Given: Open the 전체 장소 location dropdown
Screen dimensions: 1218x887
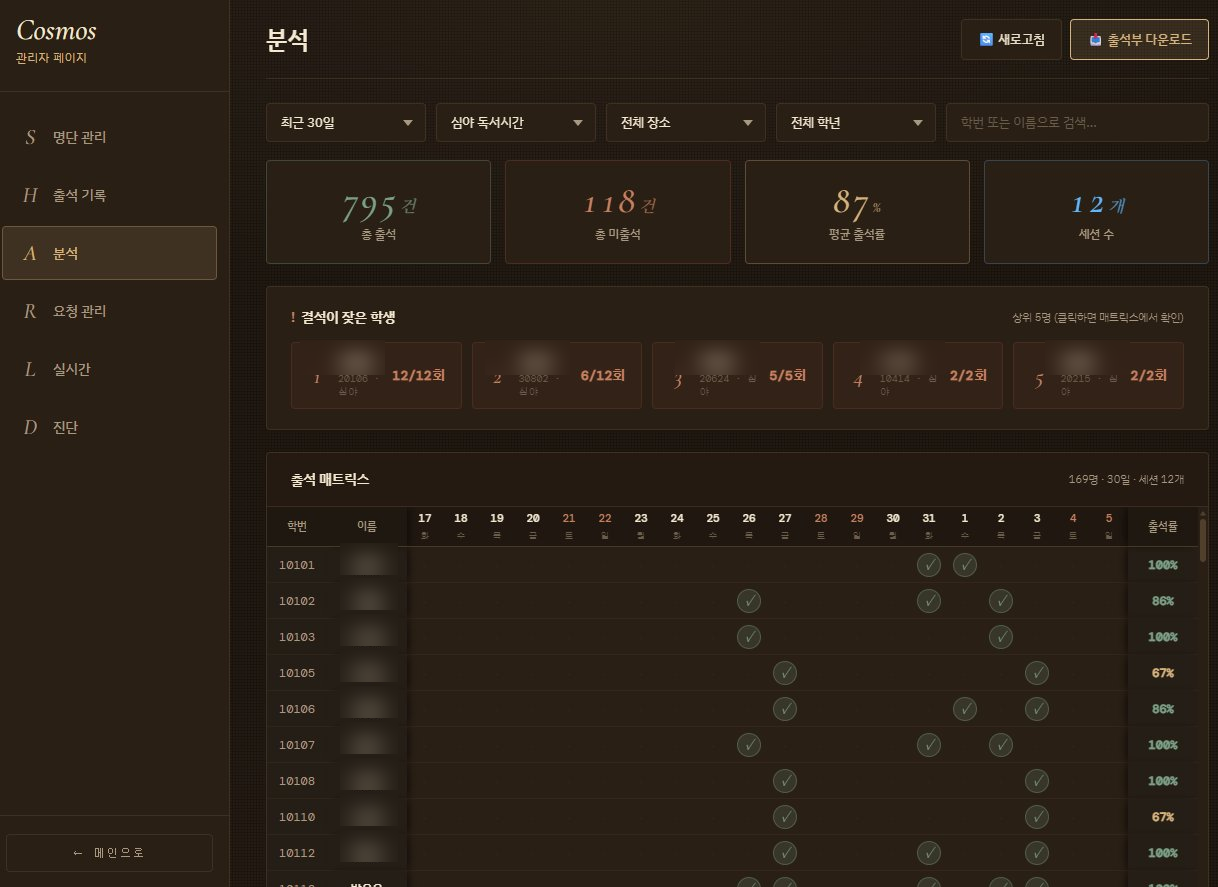Looking at the screenshot, I should tap(686, 123).
